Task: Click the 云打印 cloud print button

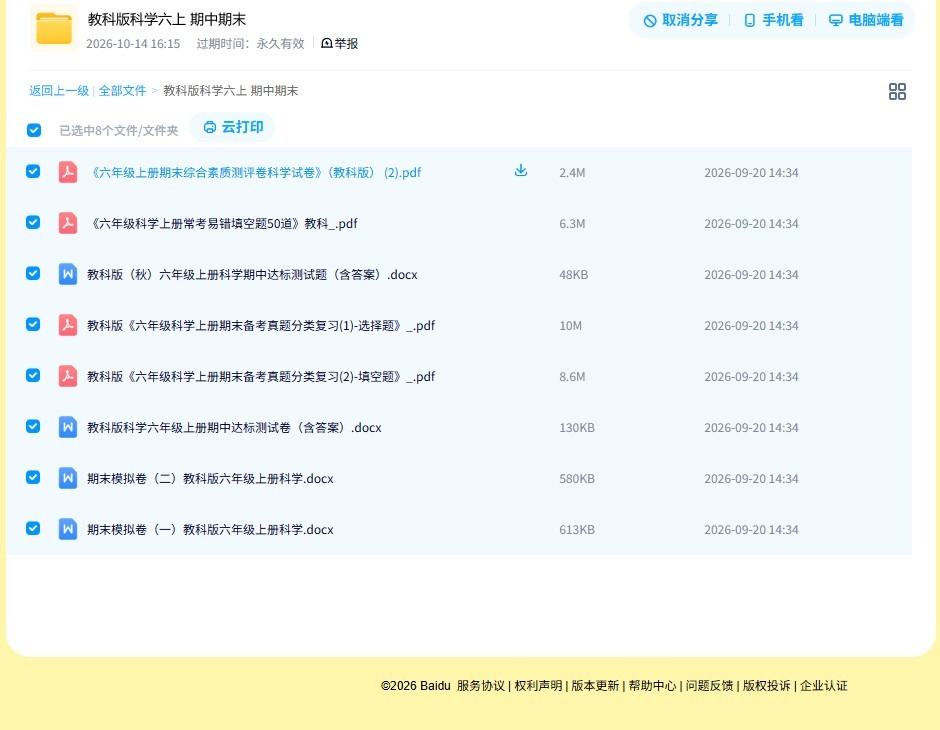Action: [233, 127]
